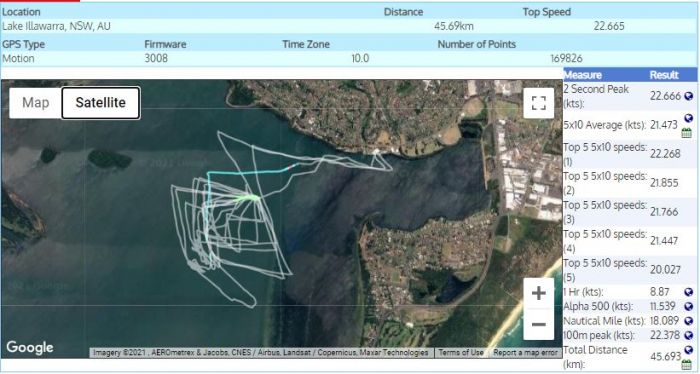Click the globe icon for Alpha 500
This screenshot has height=374, width=700.
click(688, 306)
